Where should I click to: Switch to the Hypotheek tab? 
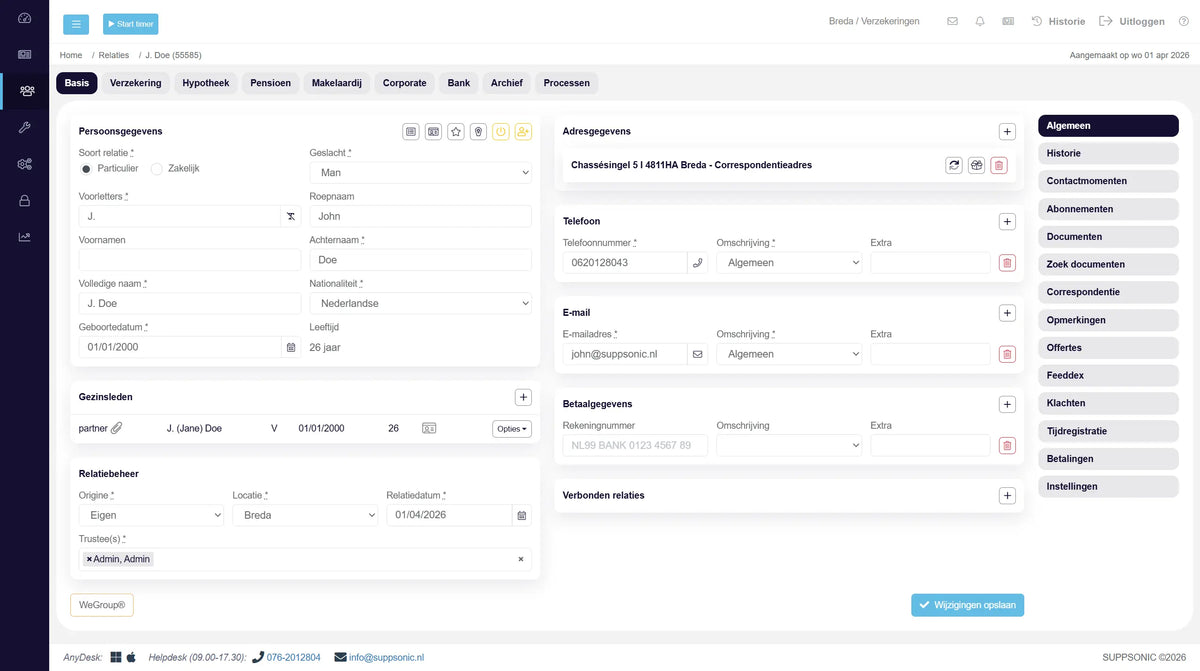205,83
